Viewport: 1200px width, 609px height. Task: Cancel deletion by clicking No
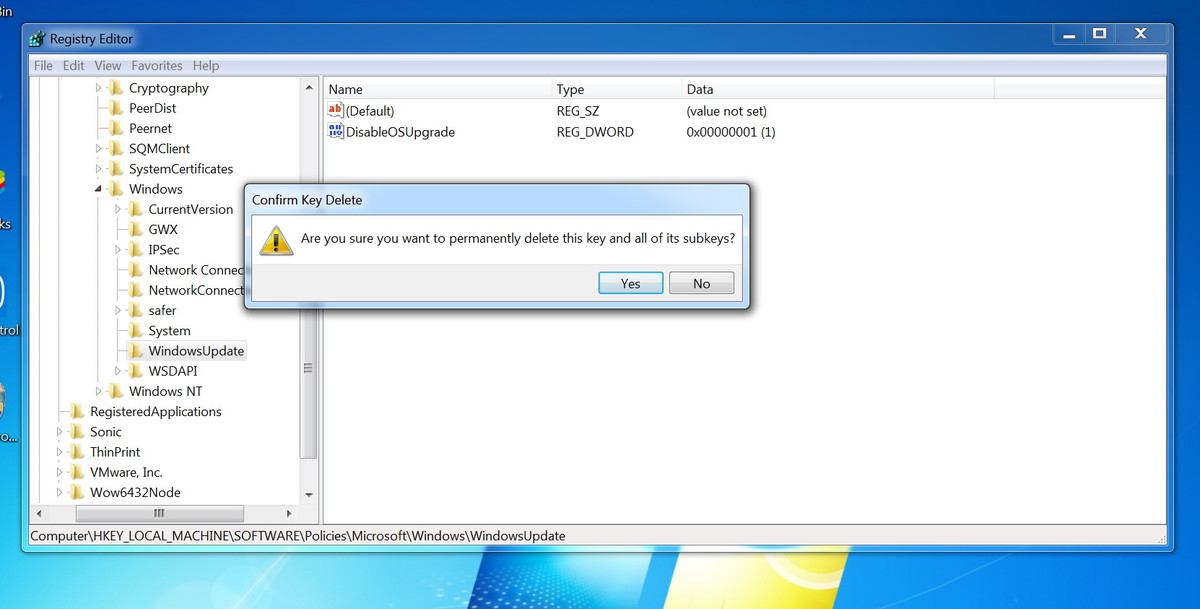pyautogui.click(x=701, y=283)
